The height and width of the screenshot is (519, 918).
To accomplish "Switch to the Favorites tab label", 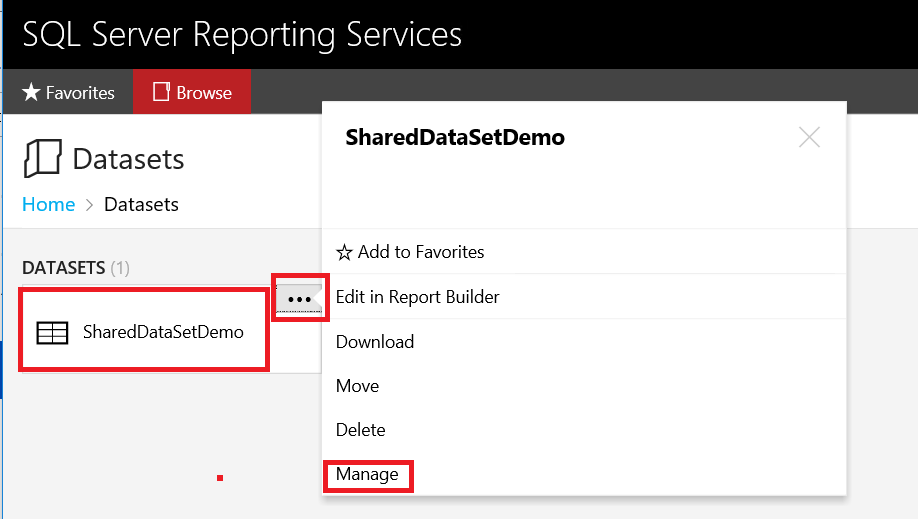I will click(80, 93).
